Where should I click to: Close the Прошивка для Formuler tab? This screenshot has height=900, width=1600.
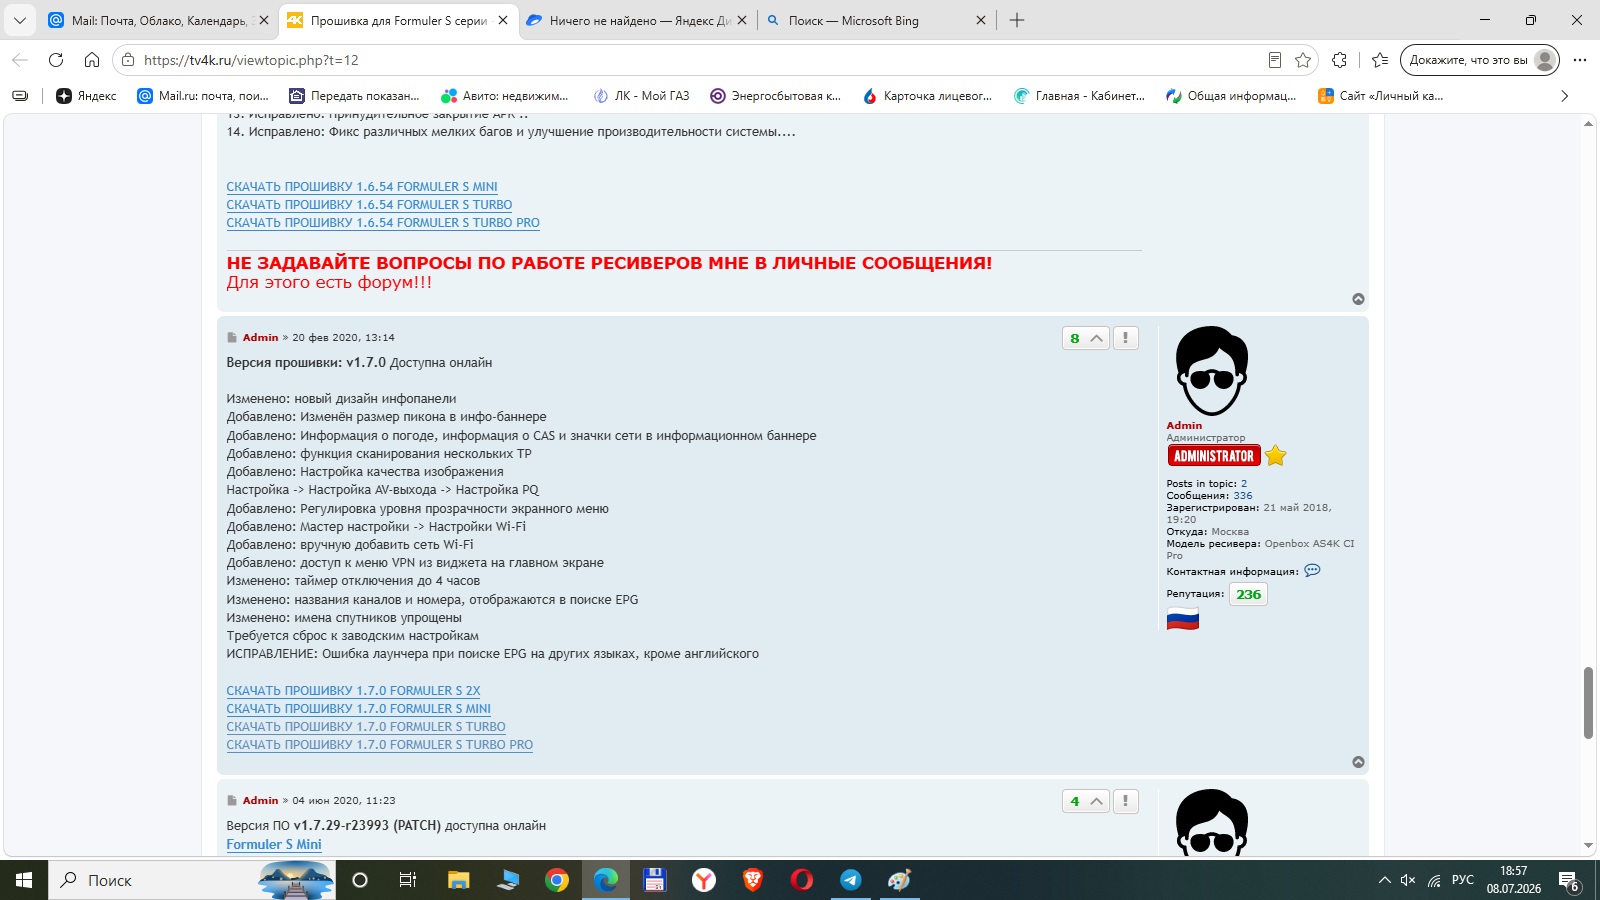(503, 20)
